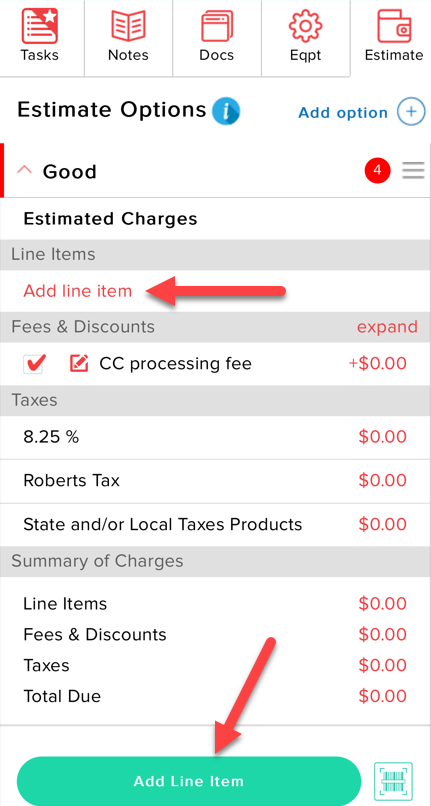Collapse the Good option chevron
The image size is (431, 806).
pos(24,170)
